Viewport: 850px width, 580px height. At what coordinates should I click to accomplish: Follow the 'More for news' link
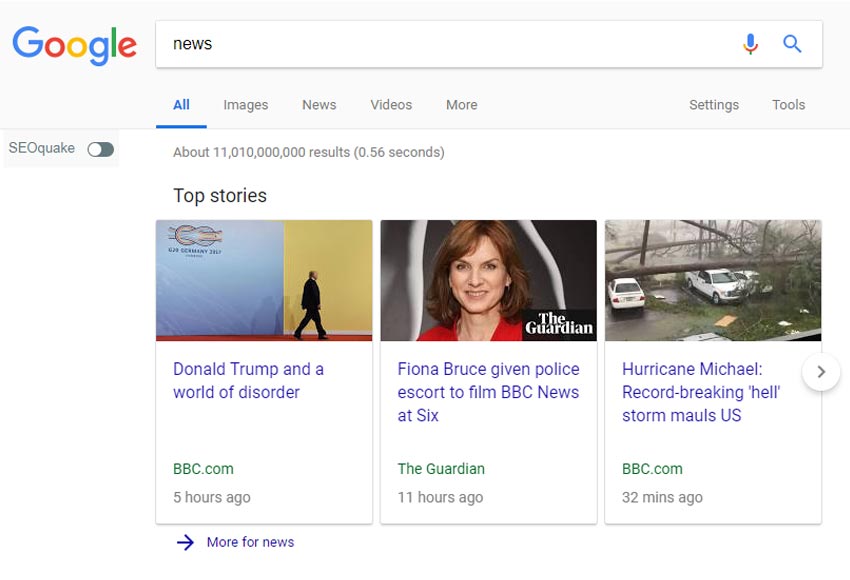[250, 542]
